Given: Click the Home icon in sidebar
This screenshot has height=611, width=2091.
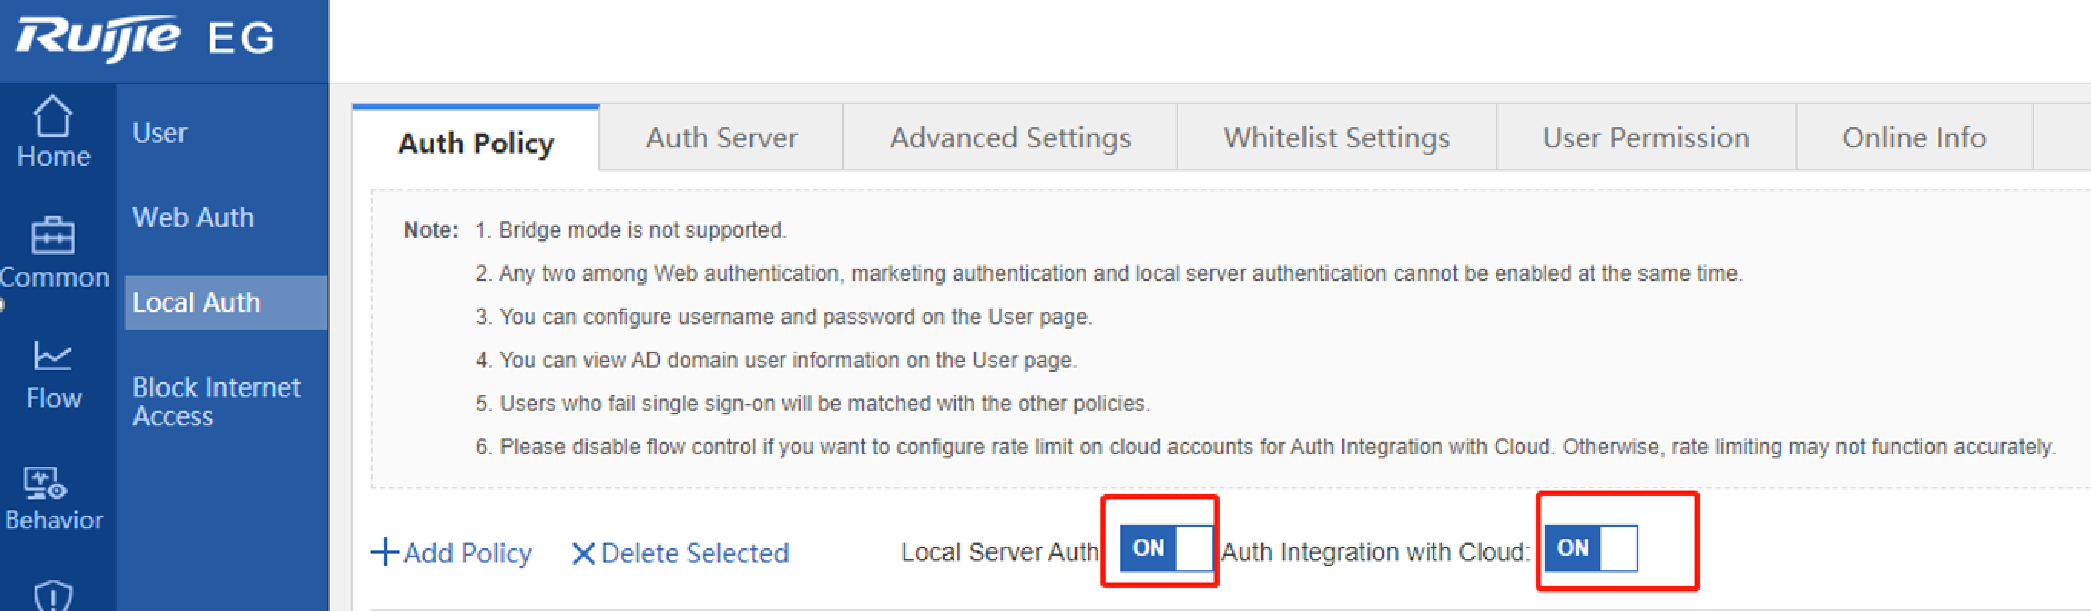Looking at the screenshot, I should (x=53, y=118).
